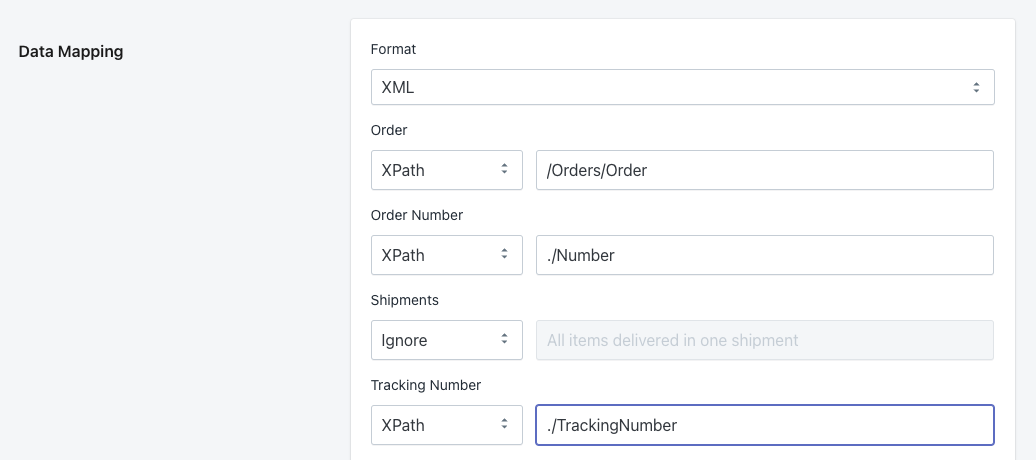The height and width of the screenshot is (460, 1036).
Task: Focus the ./Number input field
Action: pos(764,255)
